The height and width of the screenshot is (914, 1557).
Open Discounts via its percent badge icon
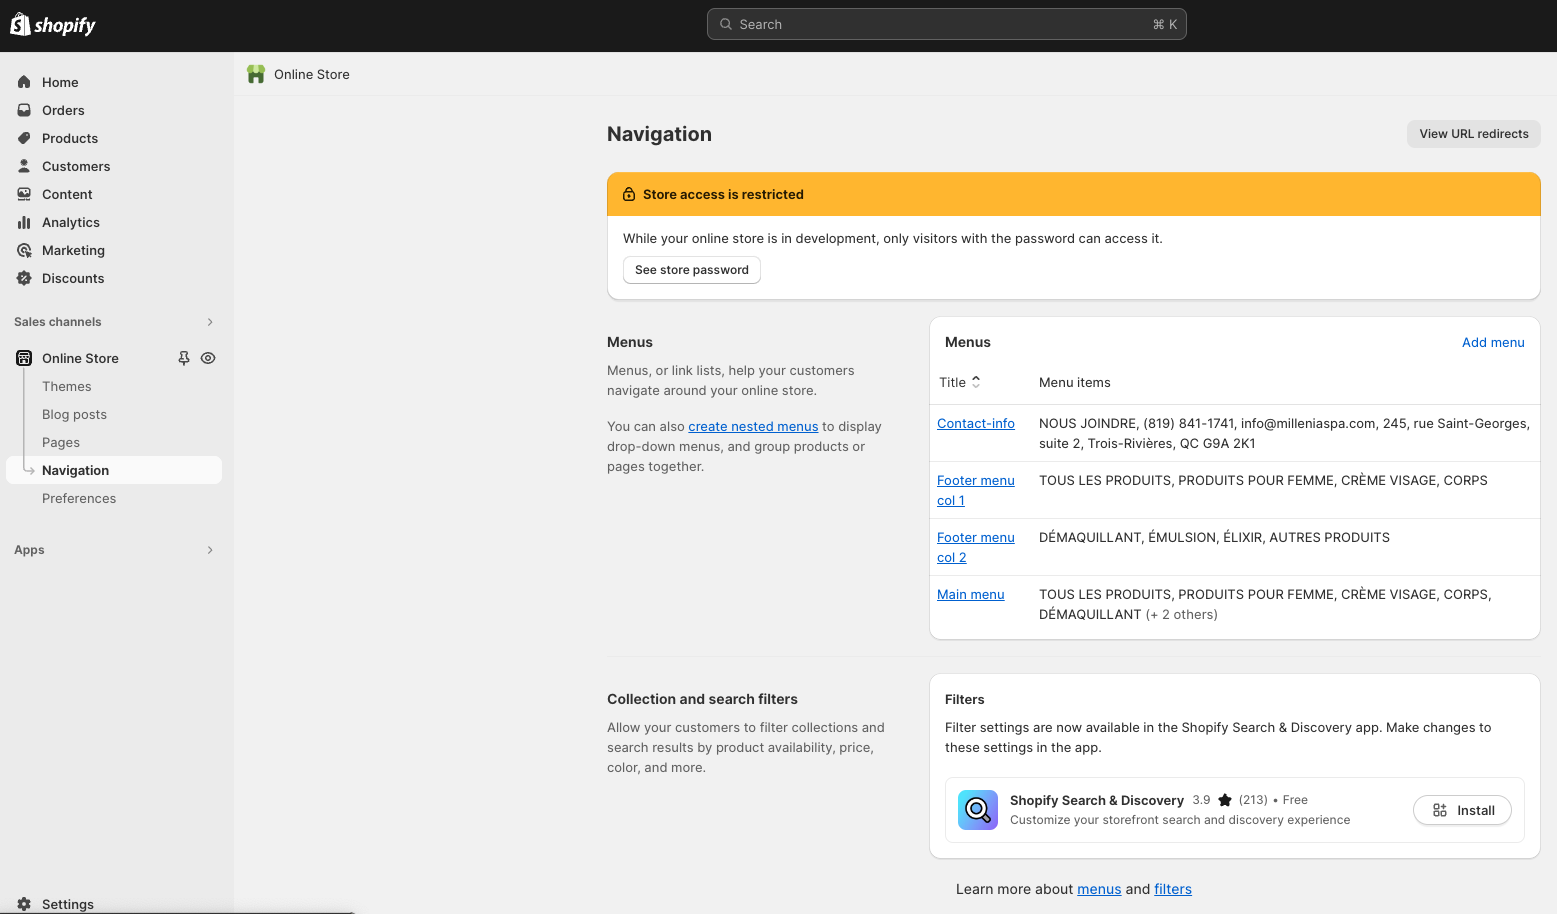(x=24, y=278)
